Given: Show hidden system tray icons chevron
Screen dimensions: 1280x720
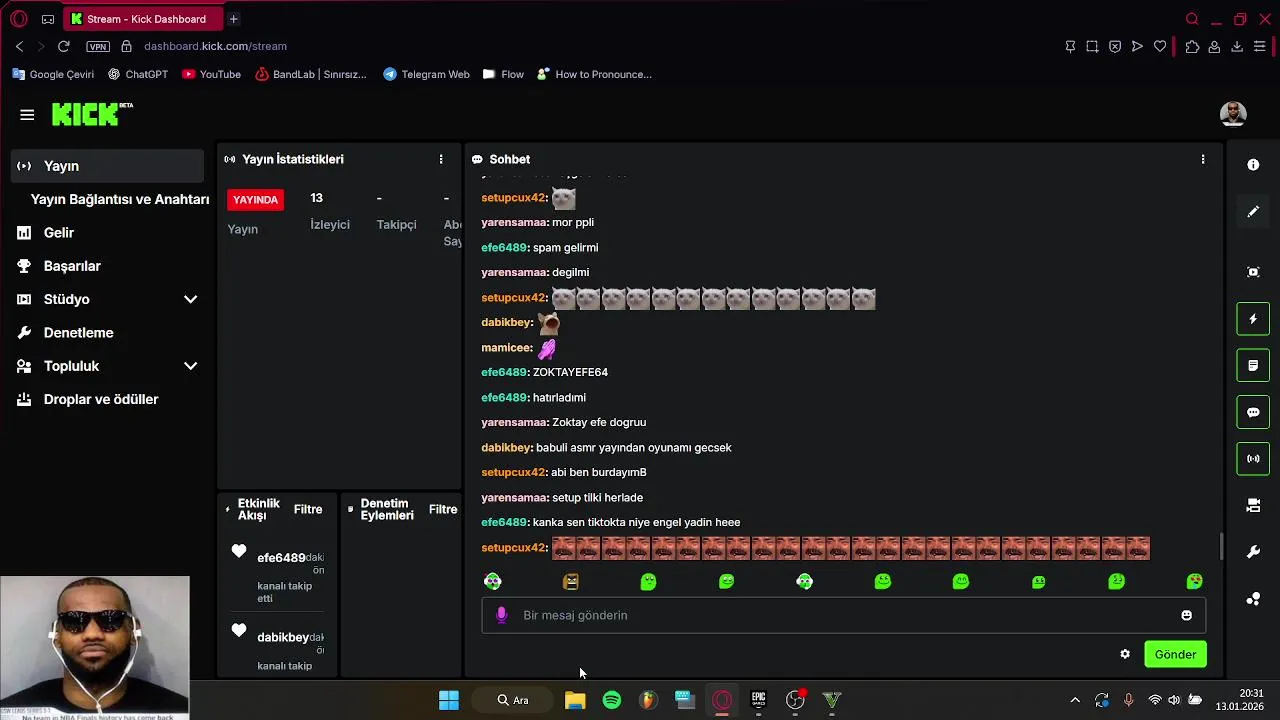Looking at the screenshot, I should pyautogui.click(x=1075, y=700).
